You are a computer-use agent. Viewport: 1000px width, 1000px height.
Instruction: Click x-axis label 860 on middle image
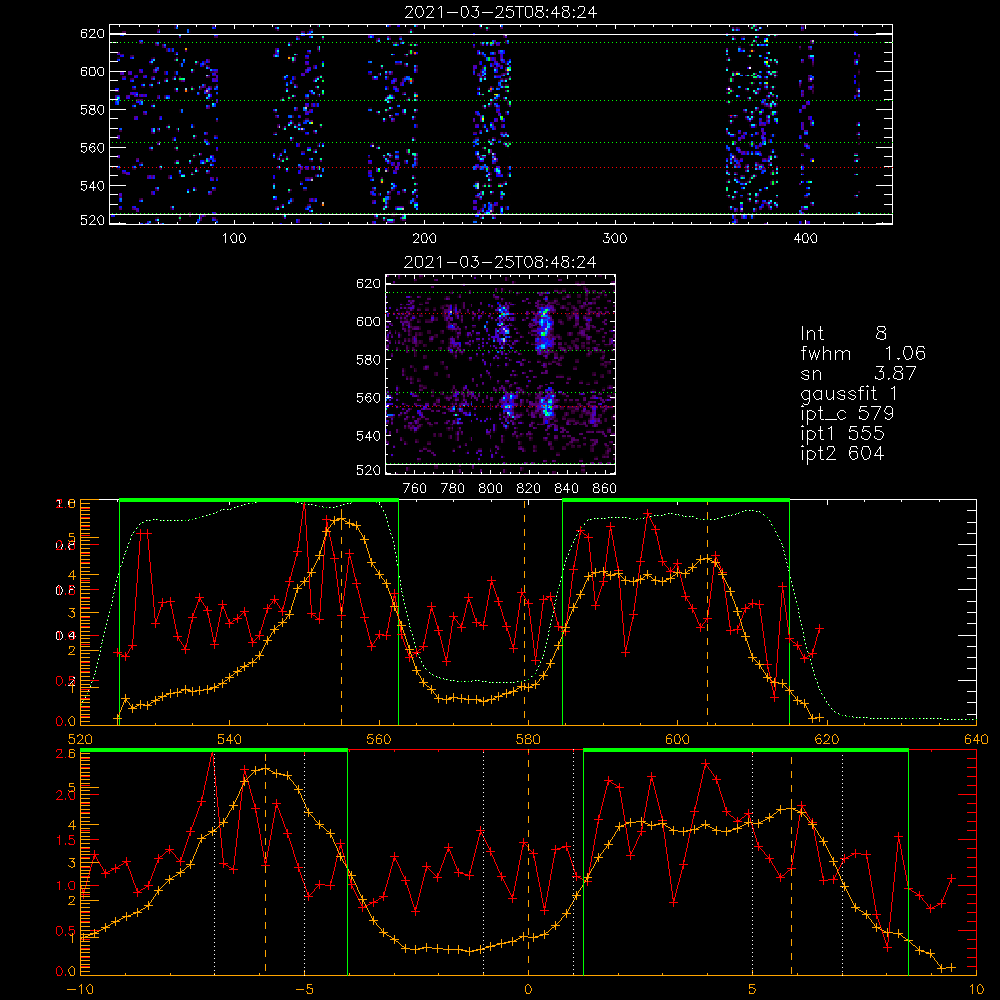click(x=605, y=489)
